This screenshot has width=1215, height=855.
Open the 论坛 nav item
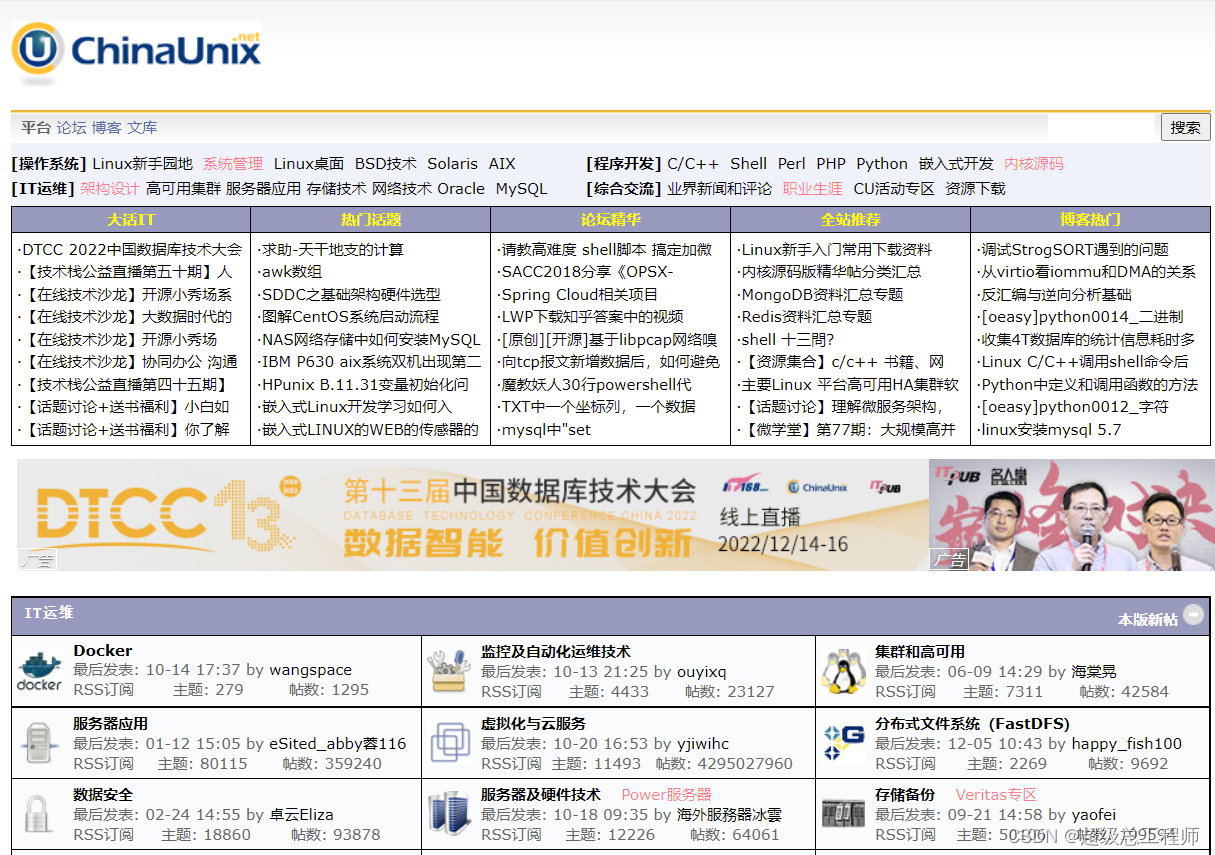(71, 127)
